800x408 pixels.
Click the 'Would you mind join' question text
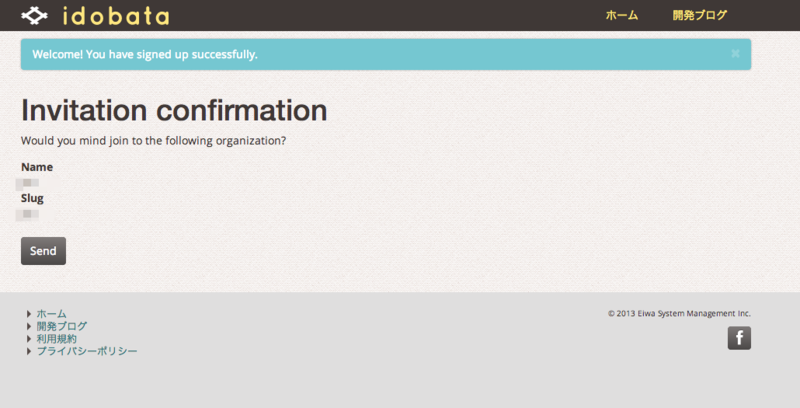pos(154,141)
